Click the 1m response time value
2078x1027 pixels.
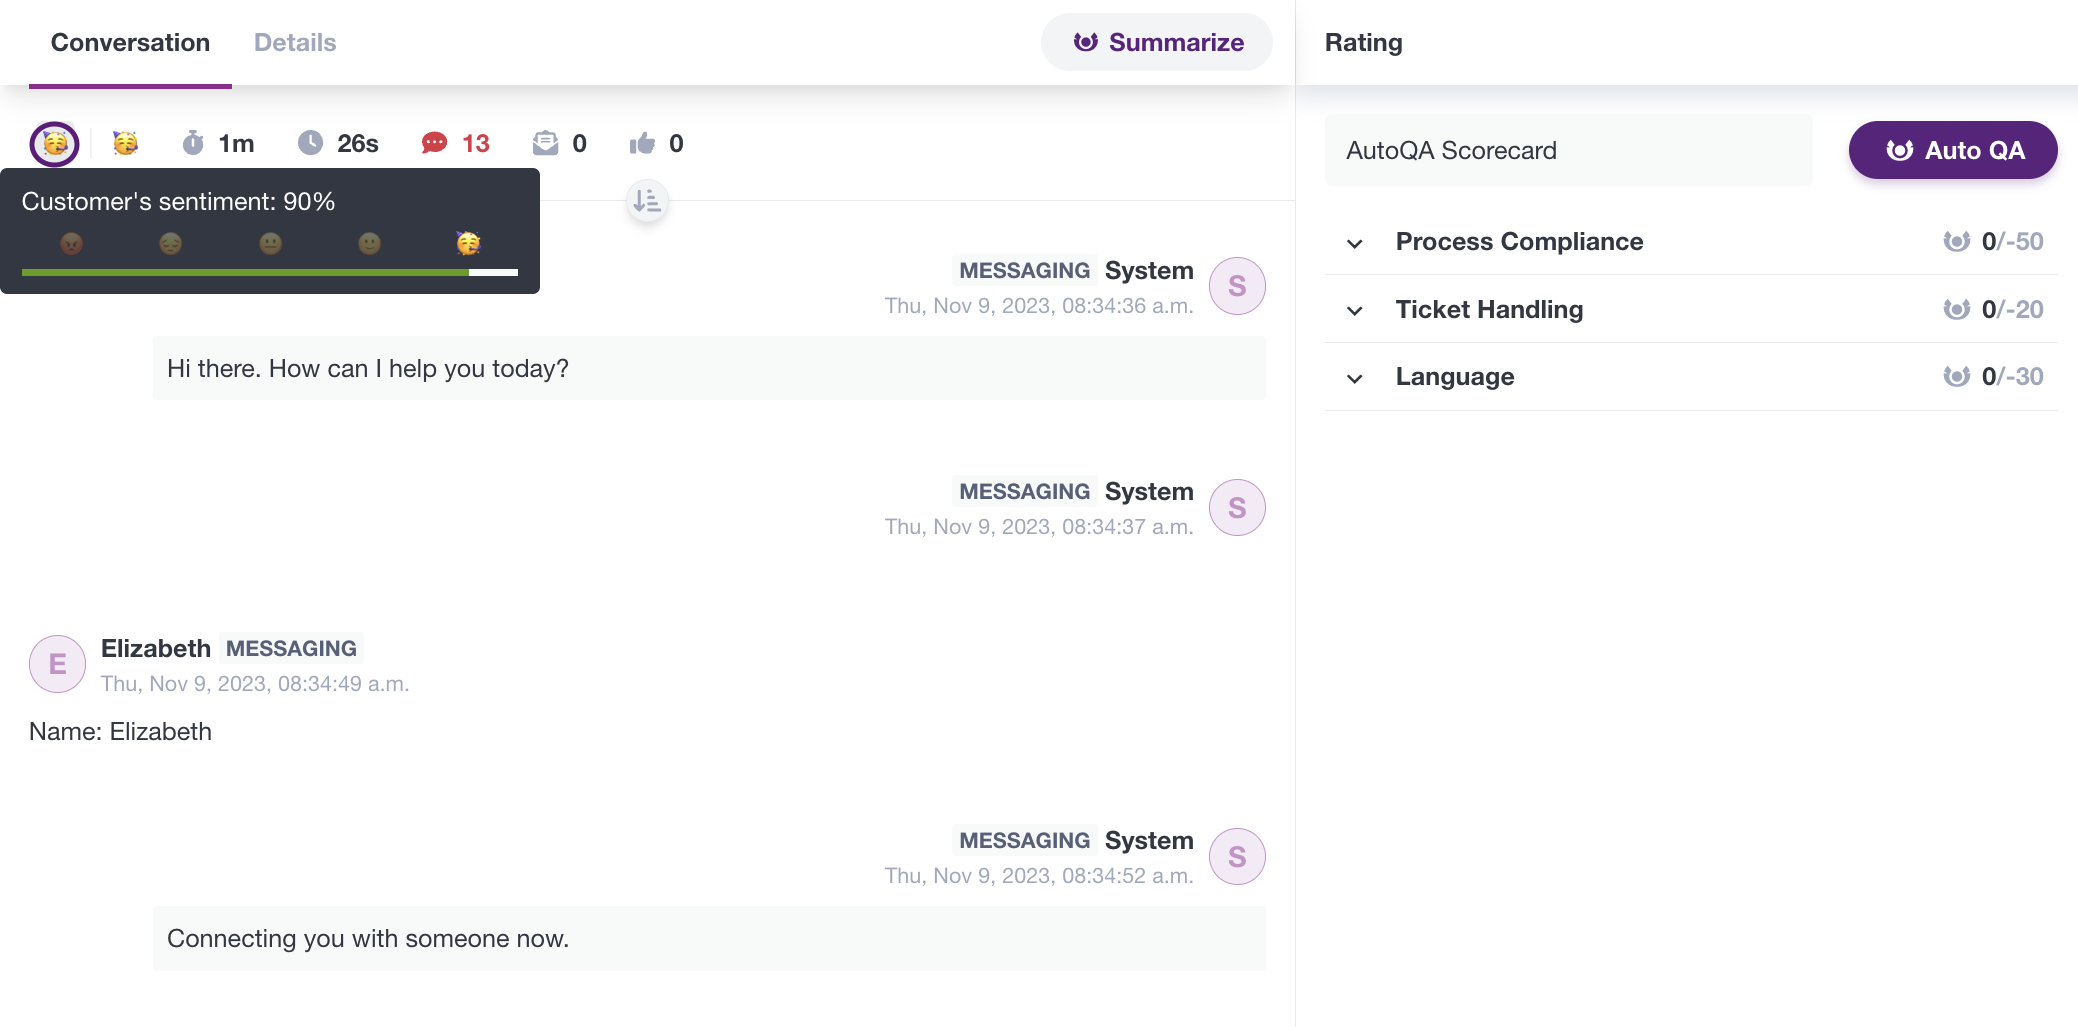(x=236, y=143)
